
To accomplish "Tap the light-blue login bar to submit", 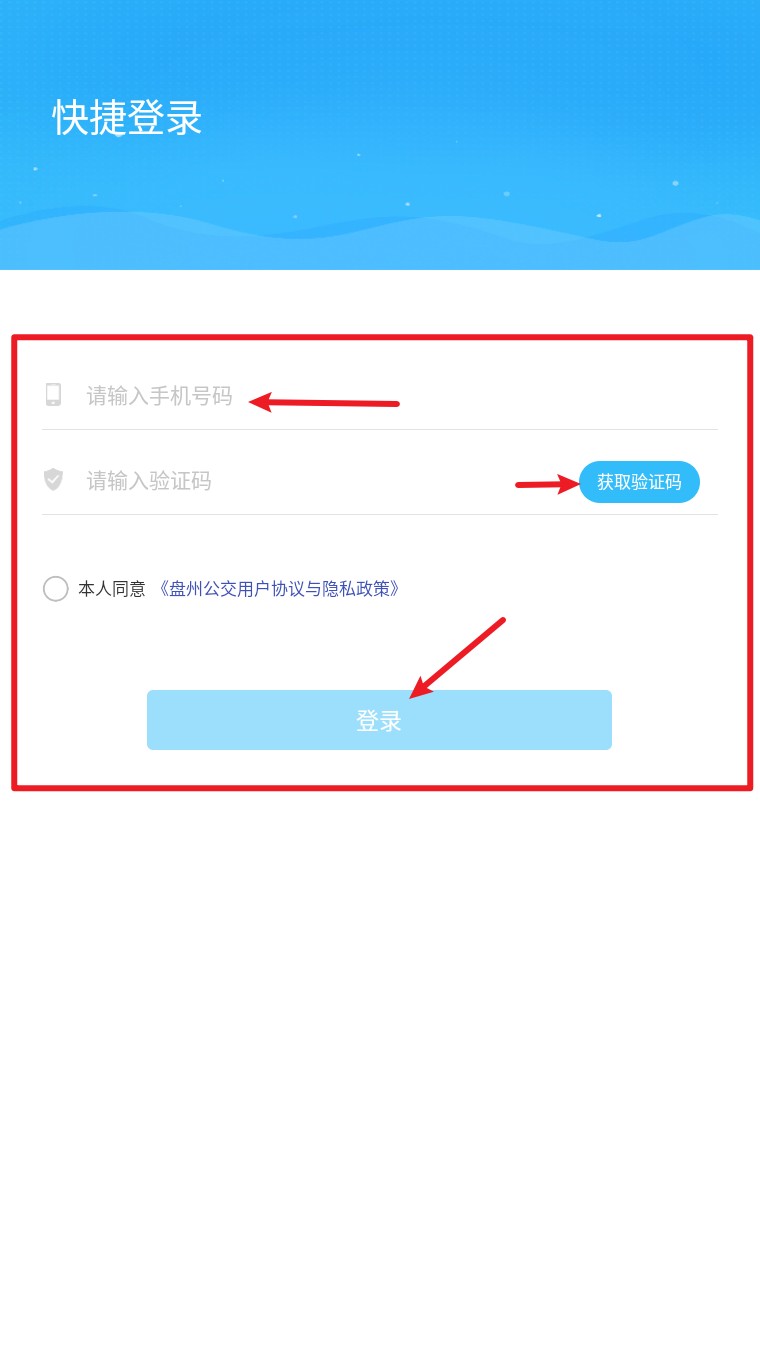I will click(379, 720).
